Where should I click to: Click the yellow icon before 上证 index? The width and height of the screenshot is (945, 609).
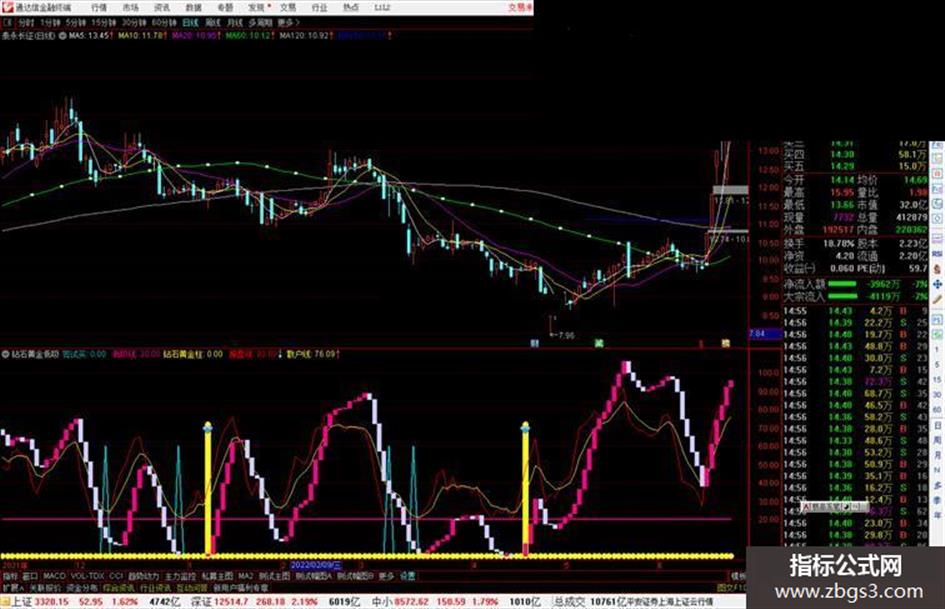[x=5, y=602]
